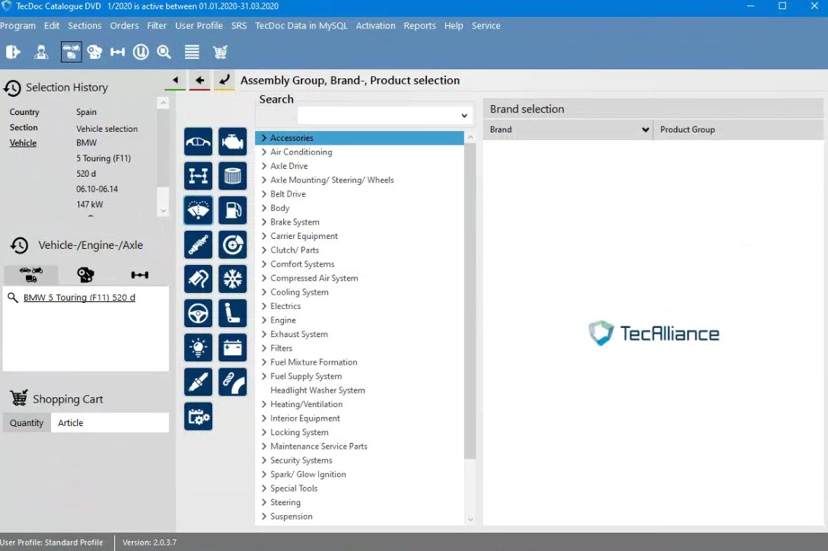The height and width of the screenshot is (551, 828).
Task: Select the brake disc assembly group icon
Action: (x=232, y=245)
